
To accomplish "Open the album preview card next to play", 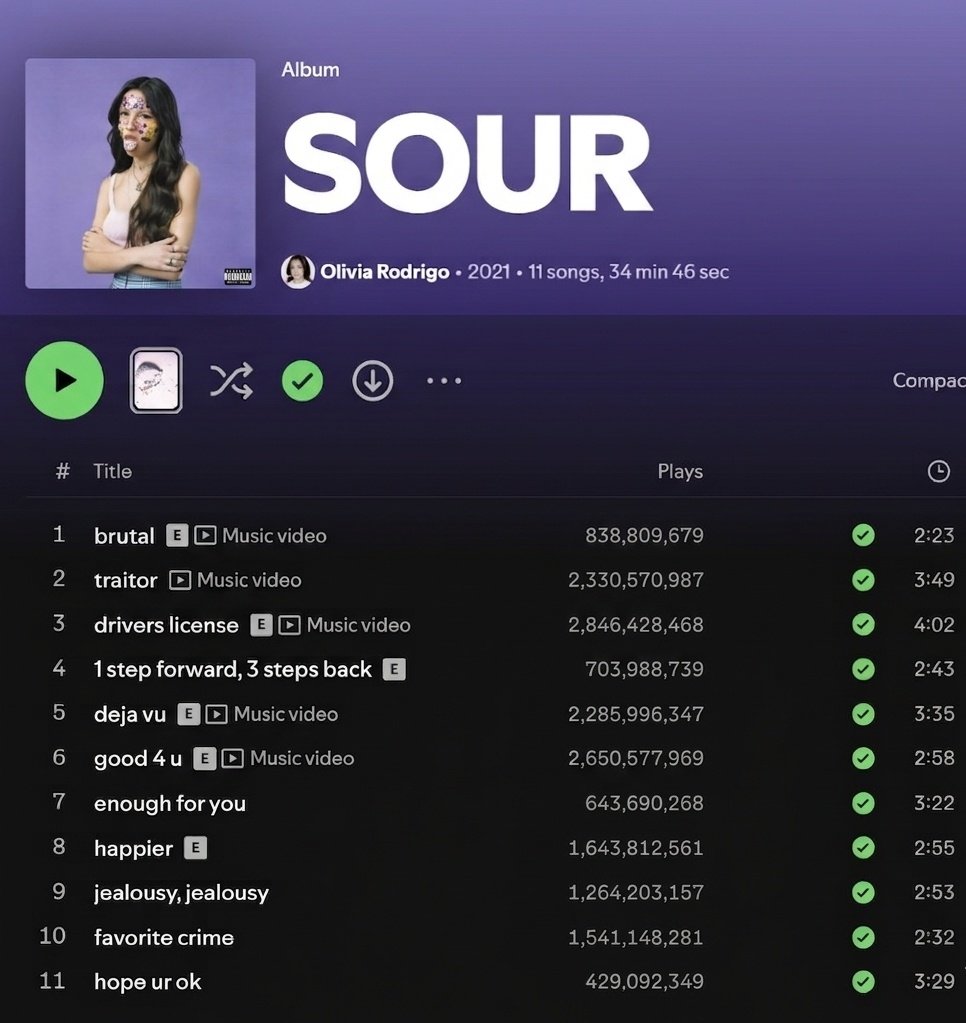I will coord(156,380).
